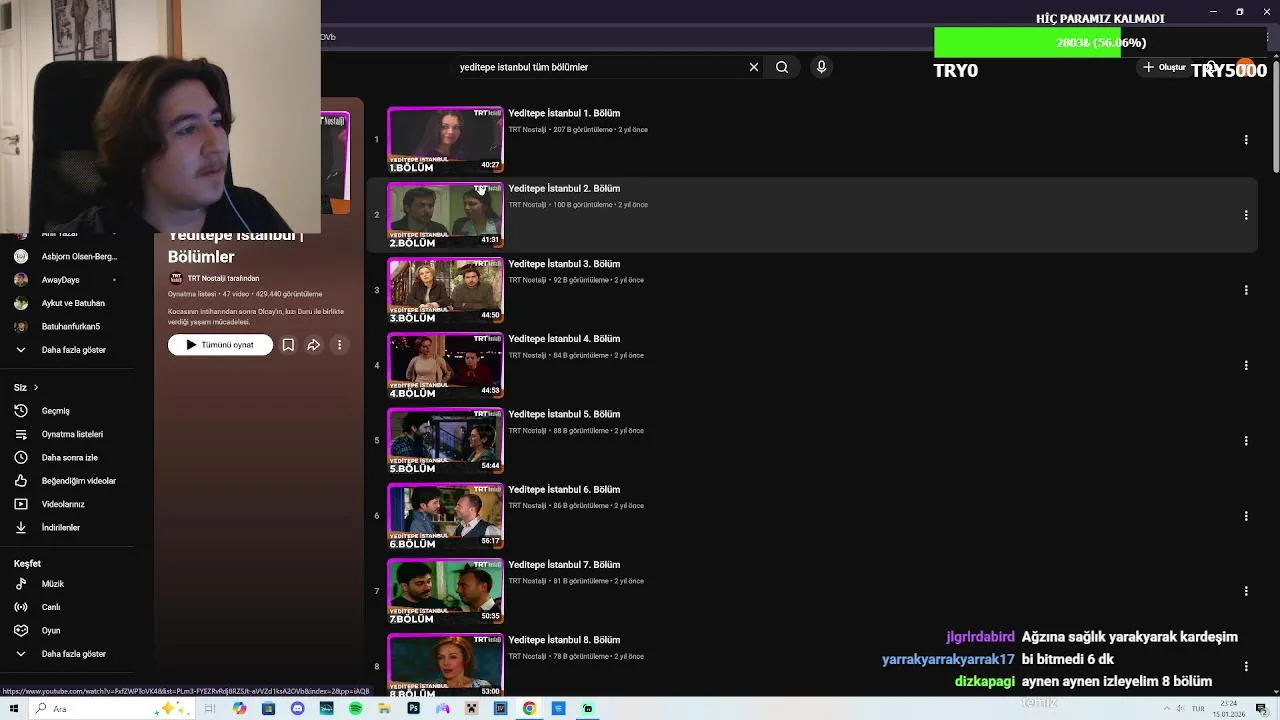The width and height of the screenshot is (1280, 720).
Task: Open the Windows notification center icon
Action: tap(1262, 708)
